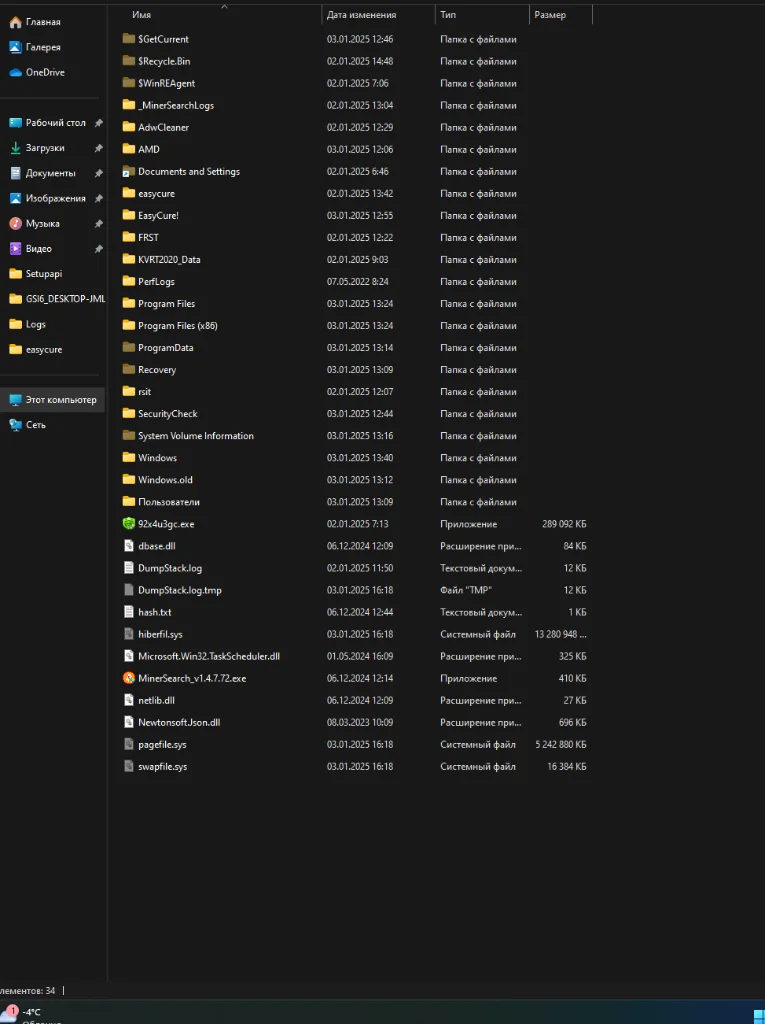
Task: Click the Видео video icon
Action: (x=16, y=249)
